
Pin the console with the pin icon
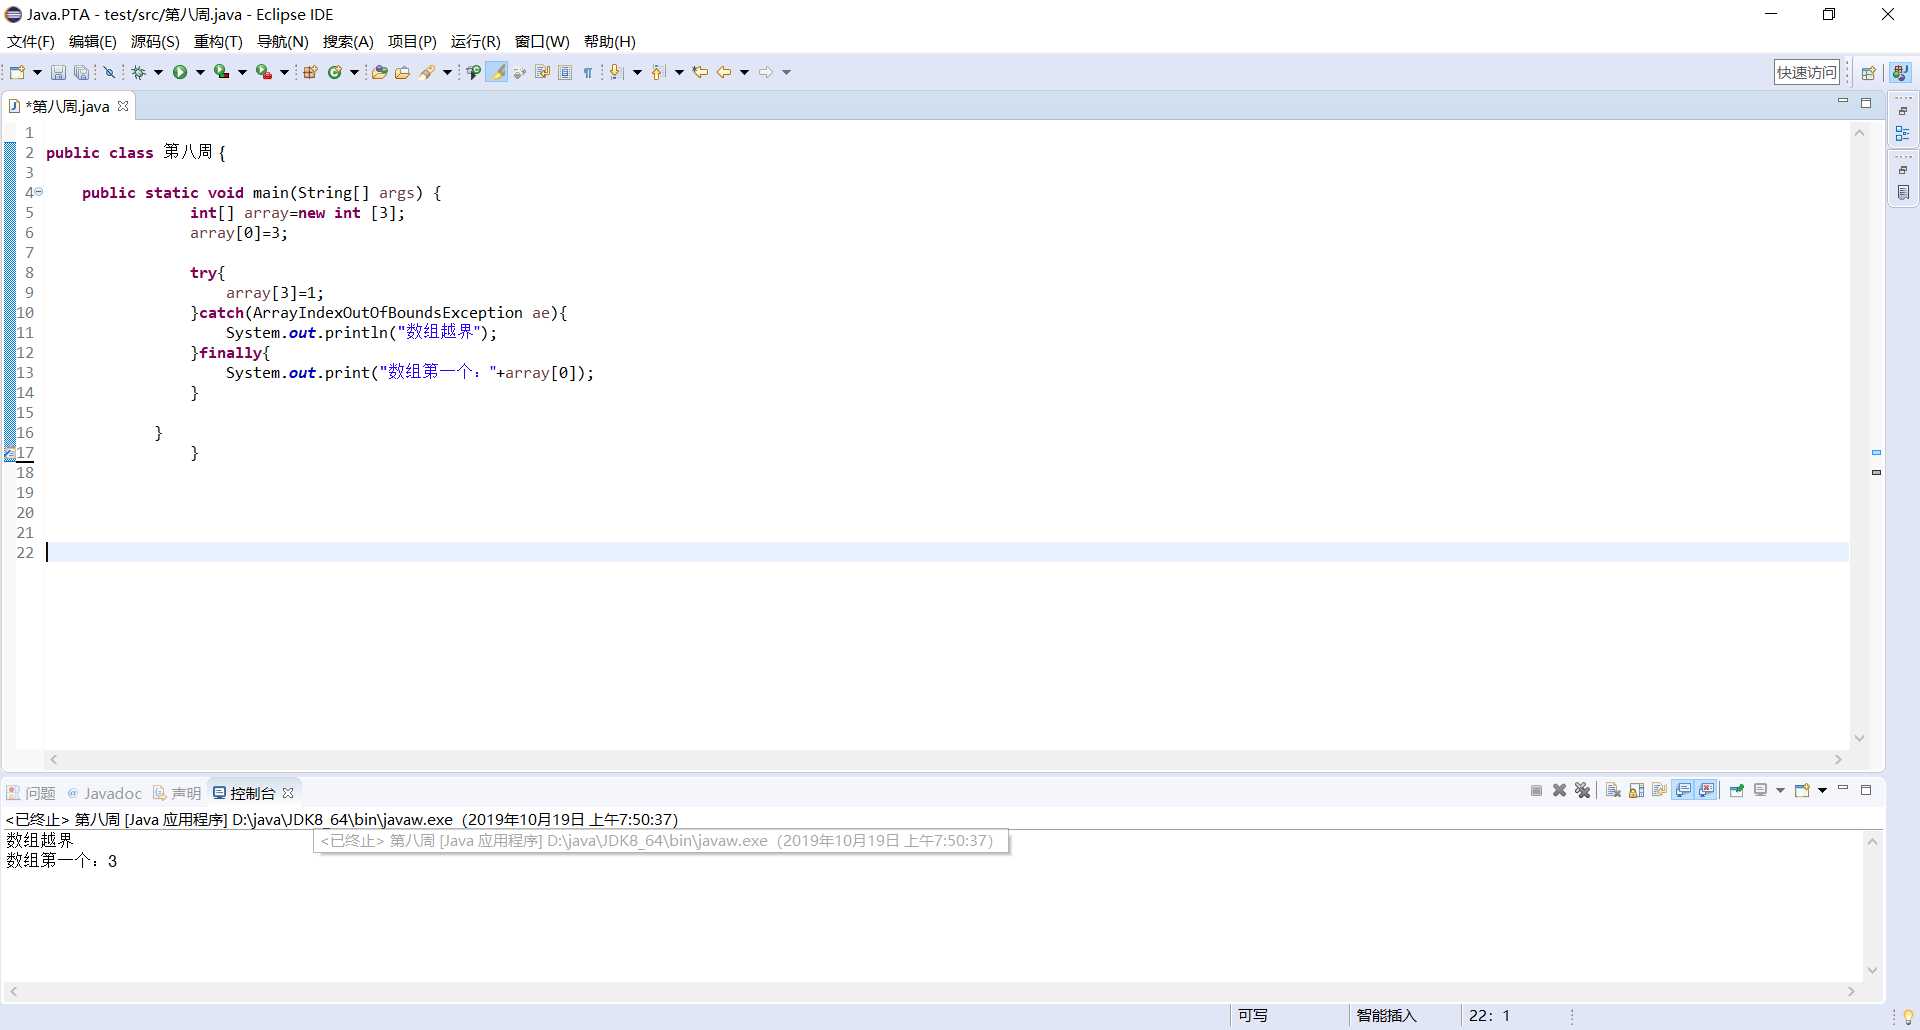coord(1736,791)
